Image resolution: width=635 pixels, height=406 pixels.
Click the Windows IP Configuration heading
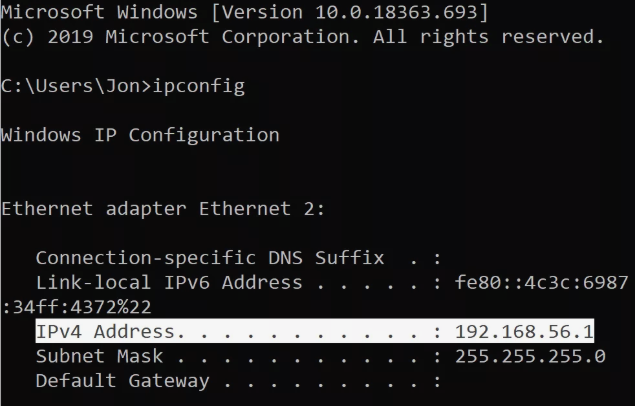pos(140,135)
